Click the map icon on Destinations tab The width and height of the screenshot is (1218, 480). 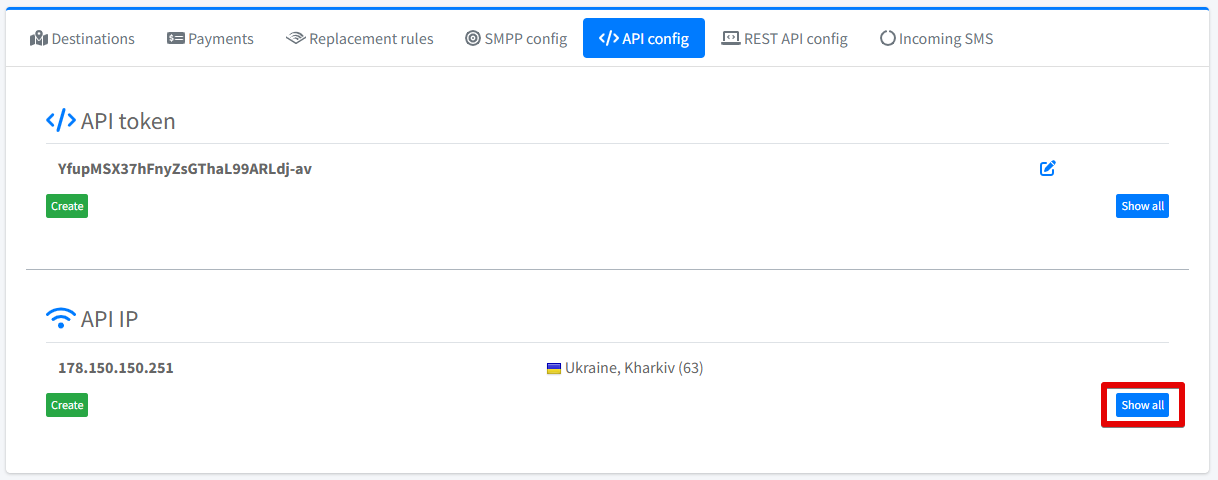(x=39, y=38)
